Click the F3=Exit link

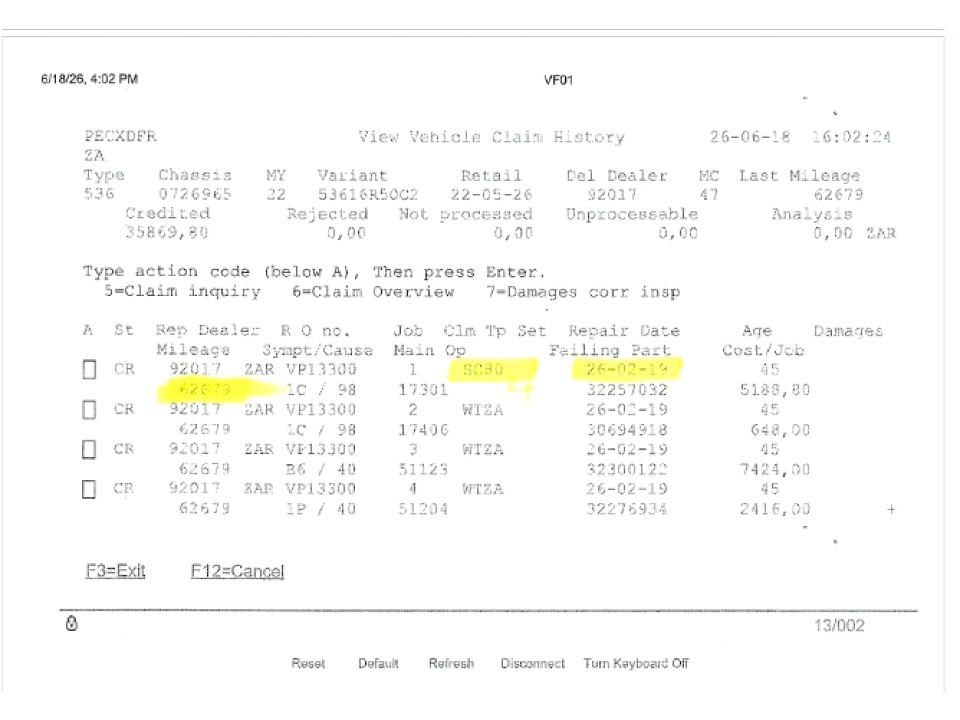click(x=115, y=571)
